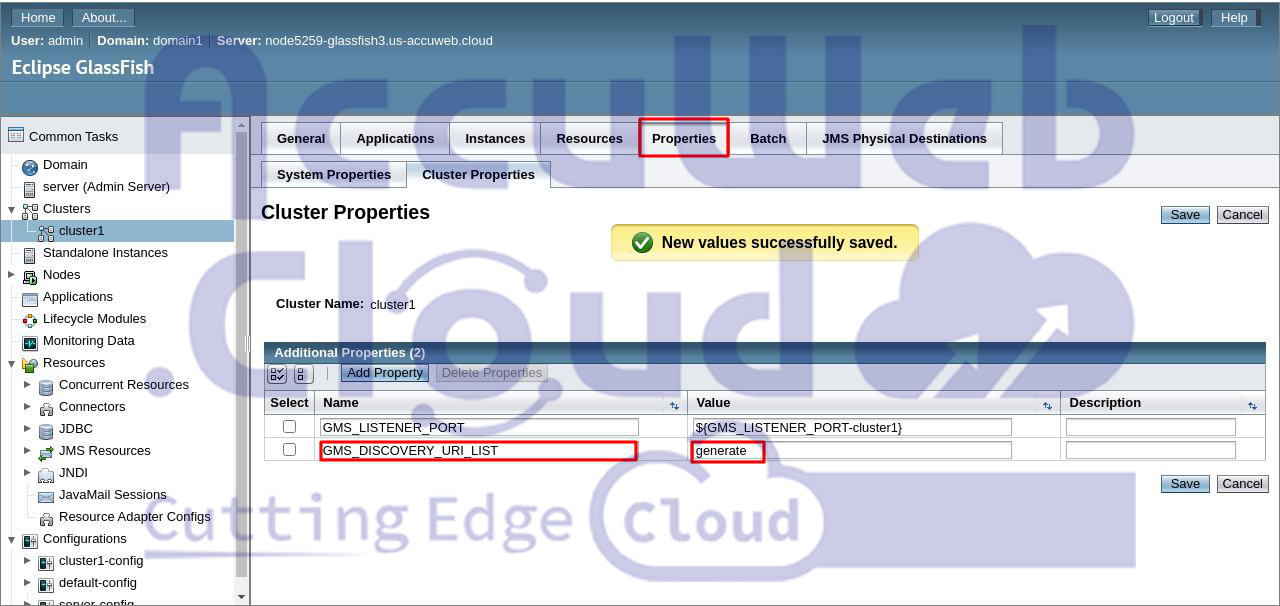1280x606 pixels.
Task: Open the General tab
Action: [301, 138]
